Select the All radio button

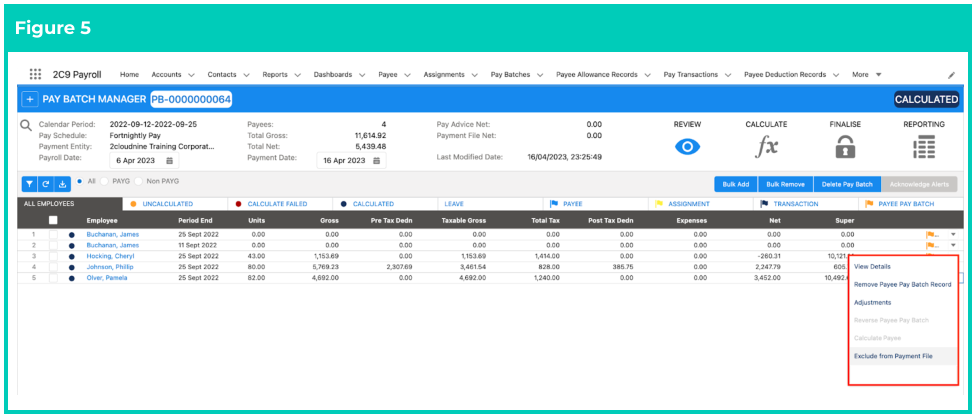[80, 181]
